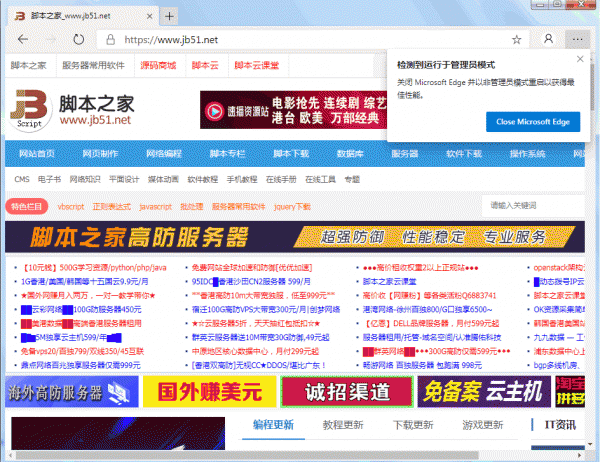Switch to the 游戏更新 tab
This screenshot has width=600, height=462.
[483, 425]
